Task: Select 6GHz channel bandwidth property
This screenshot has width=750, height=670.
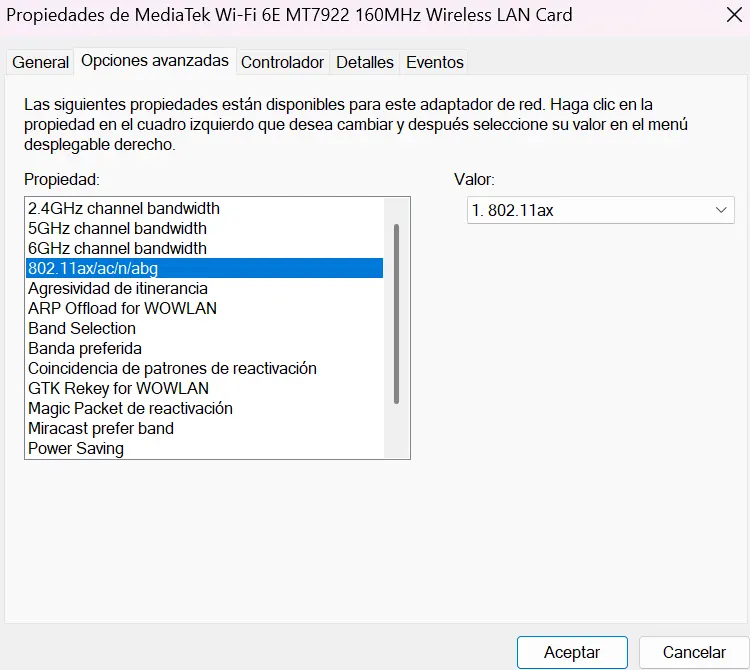Action: pos(205,249)
